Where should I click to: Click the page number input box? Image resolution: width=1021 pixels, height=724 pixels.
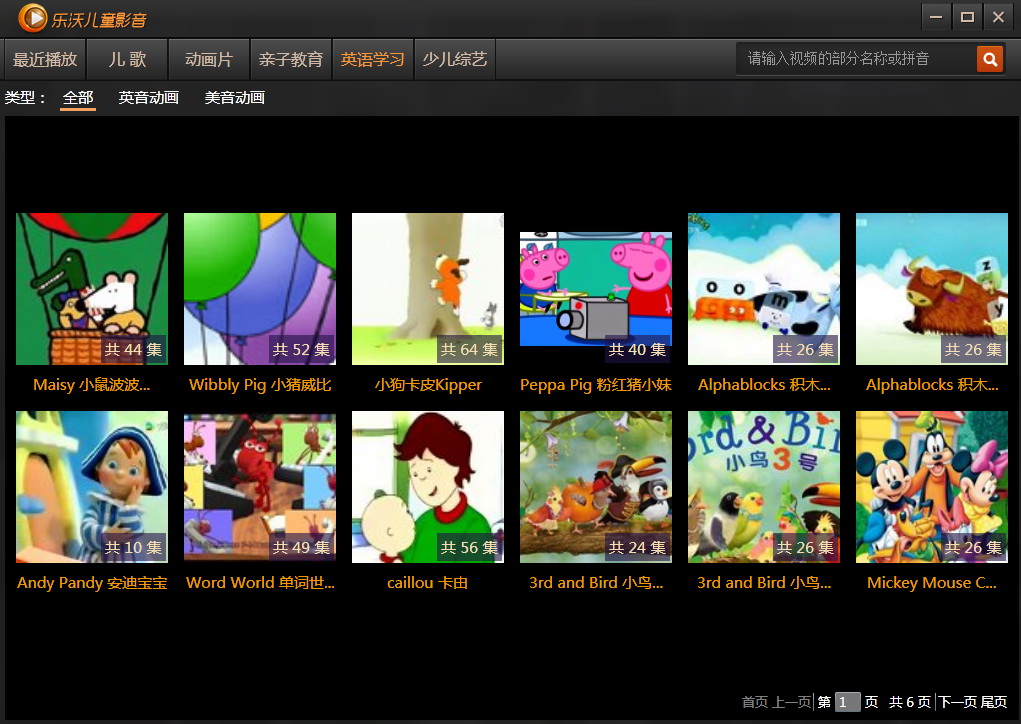click(x=847, y=702)
